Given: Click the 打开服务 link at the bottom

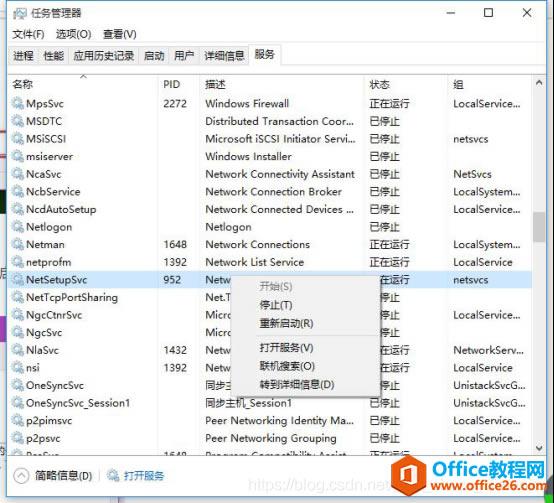Looking at the screenshot, I should point(144,476).
